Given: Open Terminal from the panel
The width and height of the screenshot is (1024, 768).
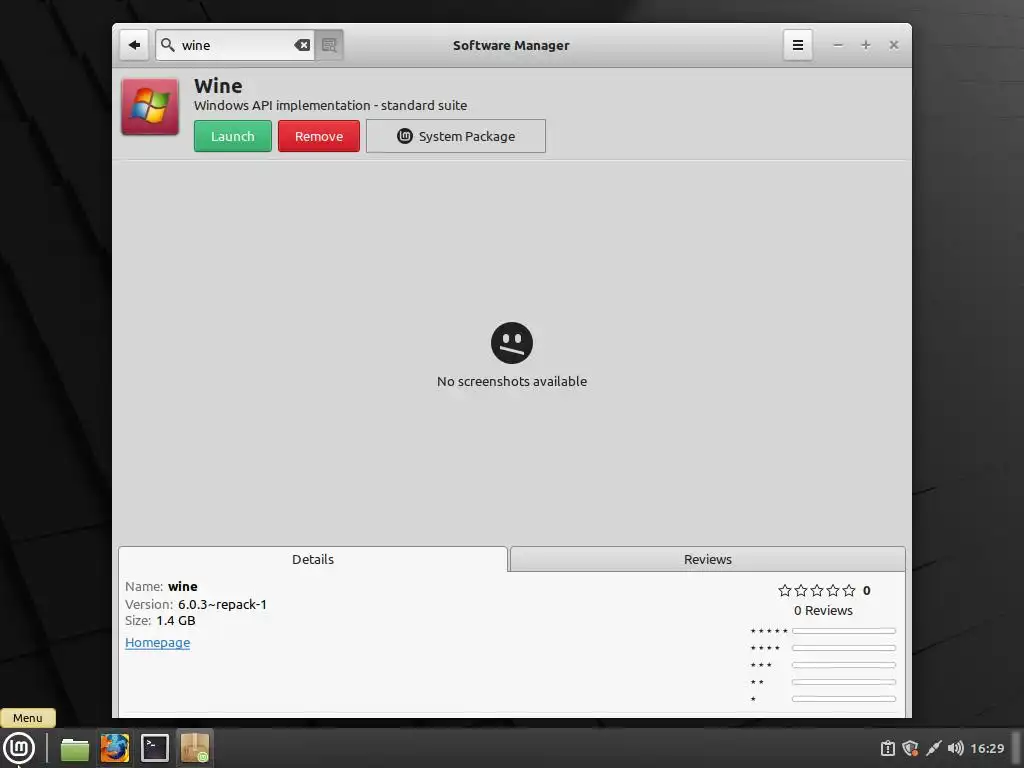Looking at the screenshot, I should [155, 748].
